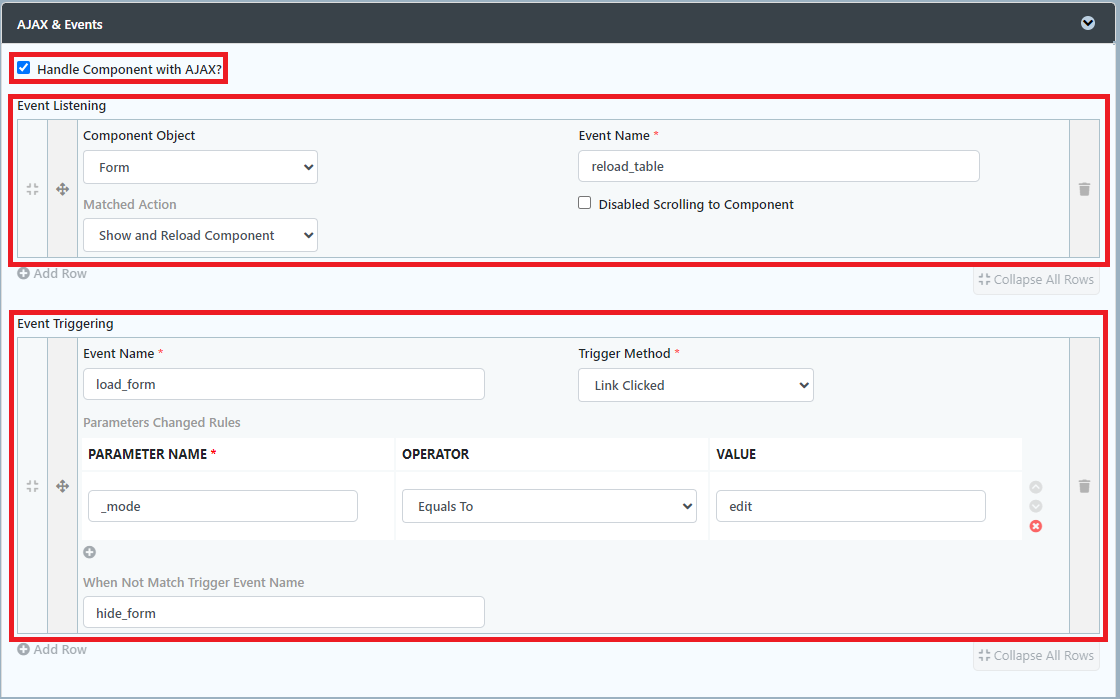The height and width of the screenshot is (699, 1120).
Task: Click the Event Listening row move handle
Action: pyautogui.click(x=62, y=189)
